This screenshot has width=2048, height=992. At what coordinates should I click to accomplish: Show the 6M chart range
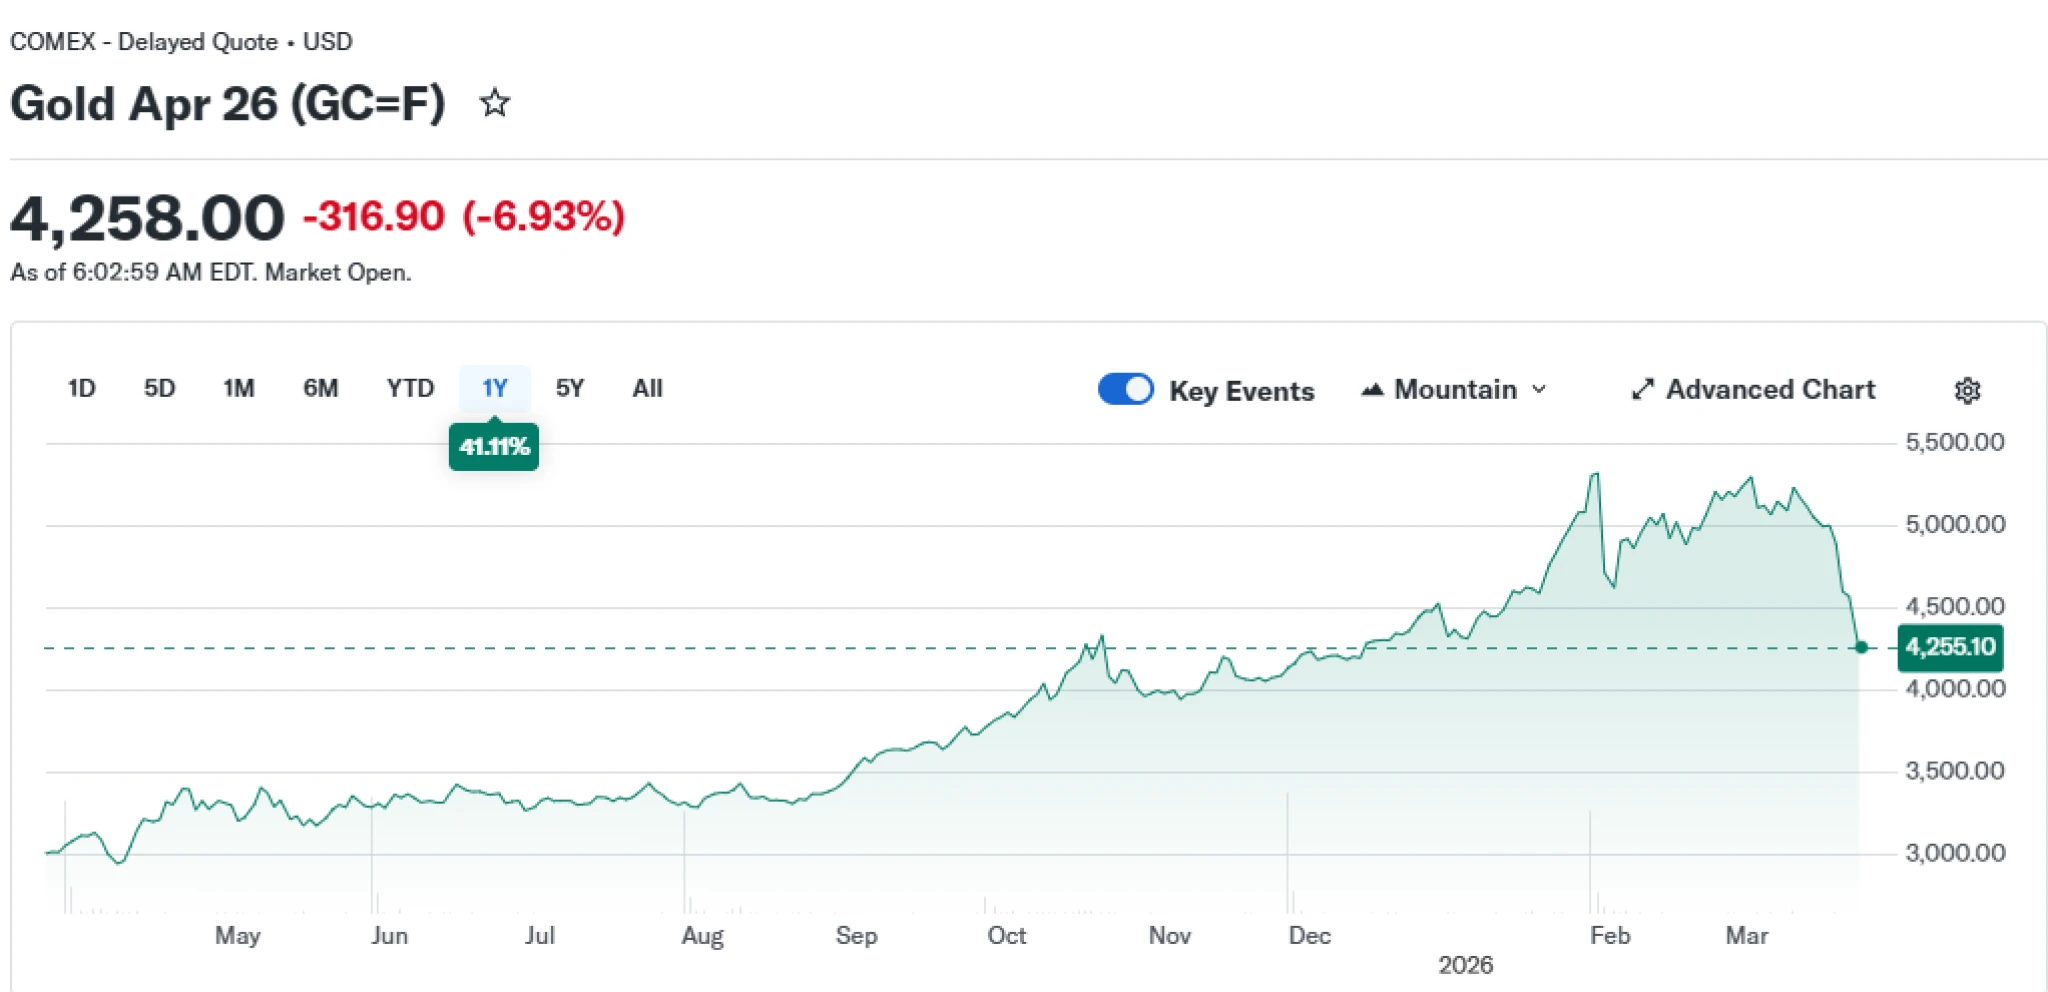coord(320,388)
